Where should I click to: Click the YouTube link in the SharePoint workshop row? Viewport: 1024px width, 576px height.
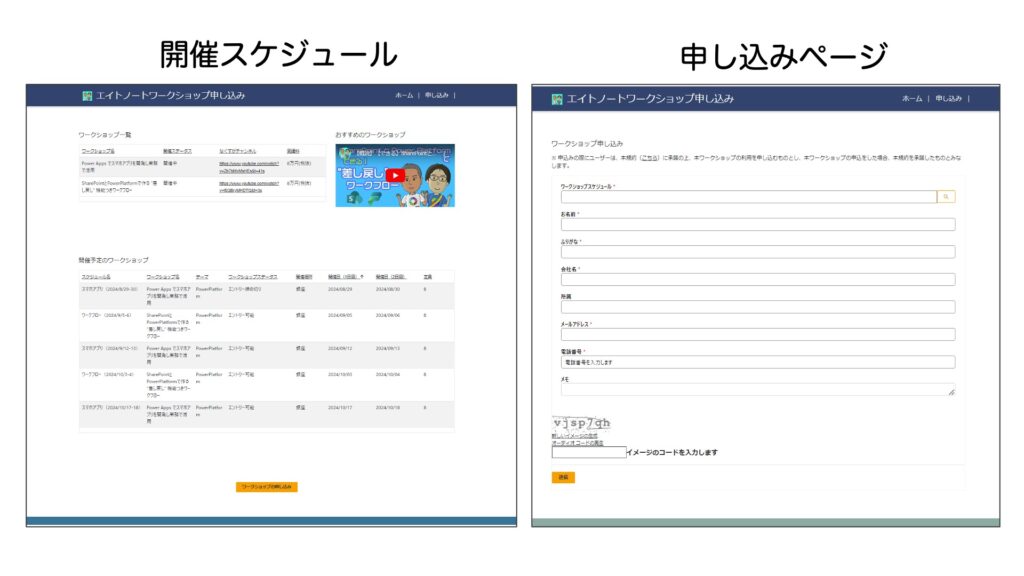click(249, 187)
